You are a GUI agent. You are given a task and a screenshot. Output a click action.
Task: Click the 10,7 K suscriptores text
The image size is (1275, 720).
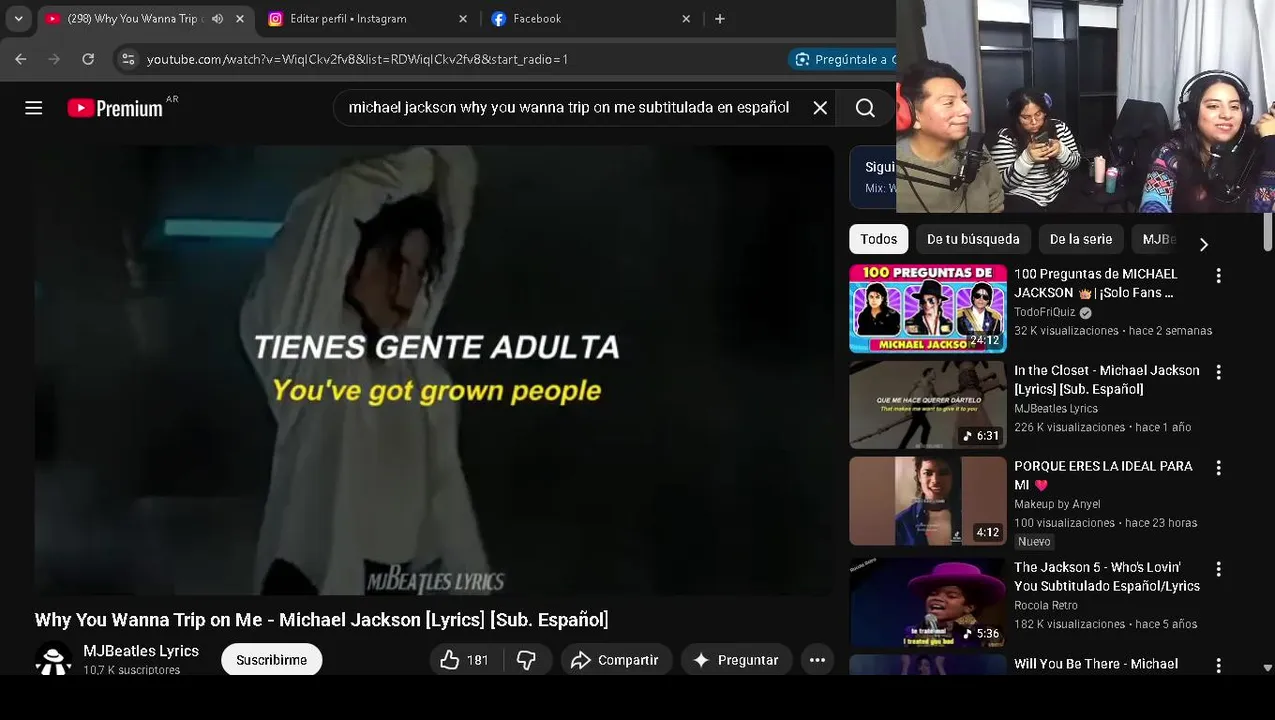click(131, 670)
